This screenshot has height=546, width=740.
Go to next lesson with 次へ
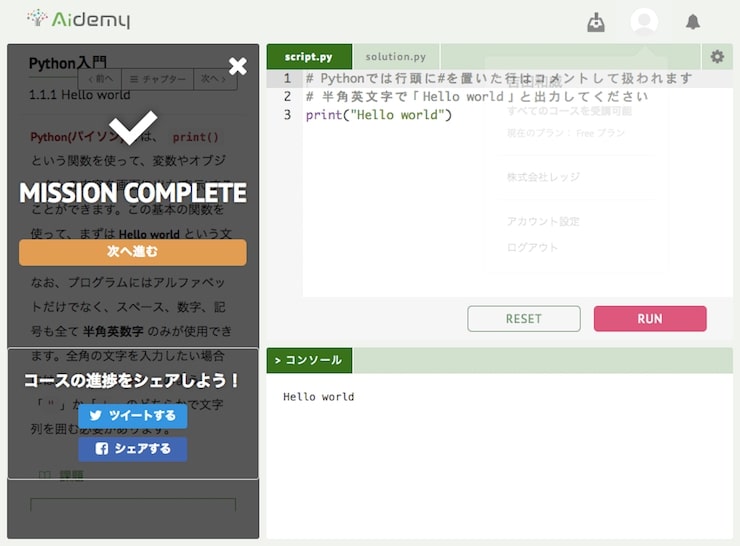click(x=215, y=79)
